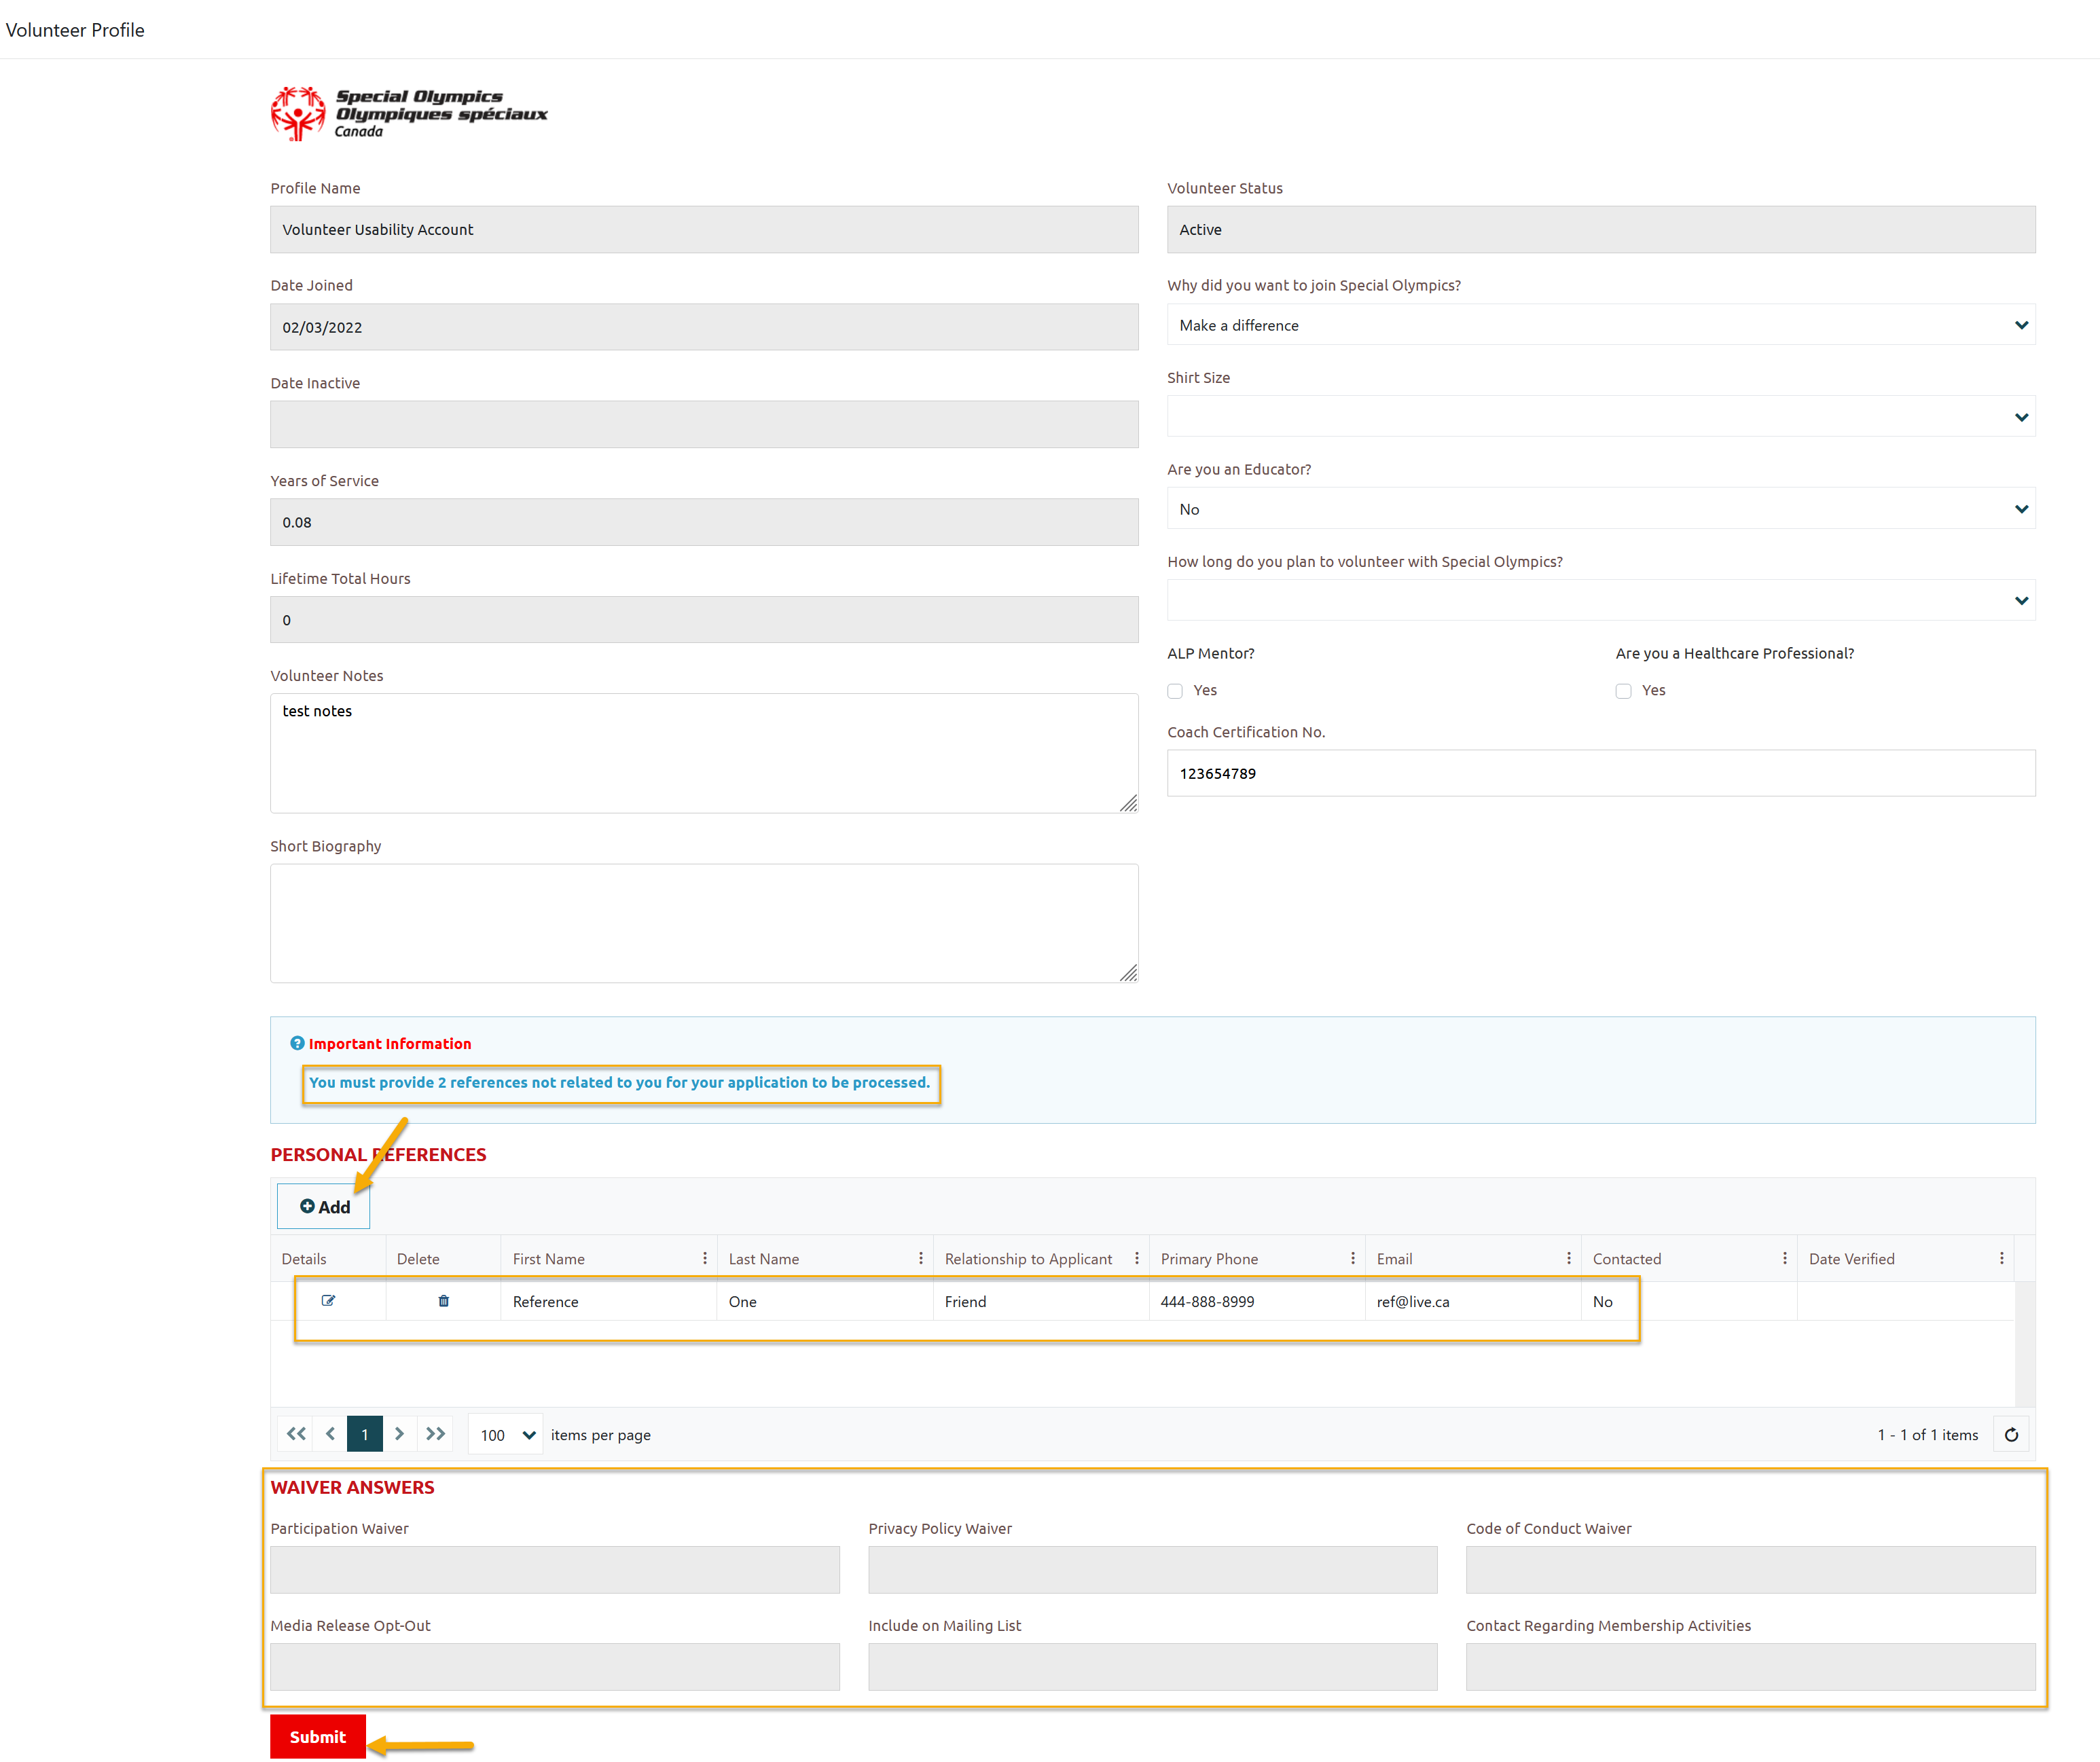Go to last page of references
This screenshot has width=2100, height=1762.
(435, 1433)
